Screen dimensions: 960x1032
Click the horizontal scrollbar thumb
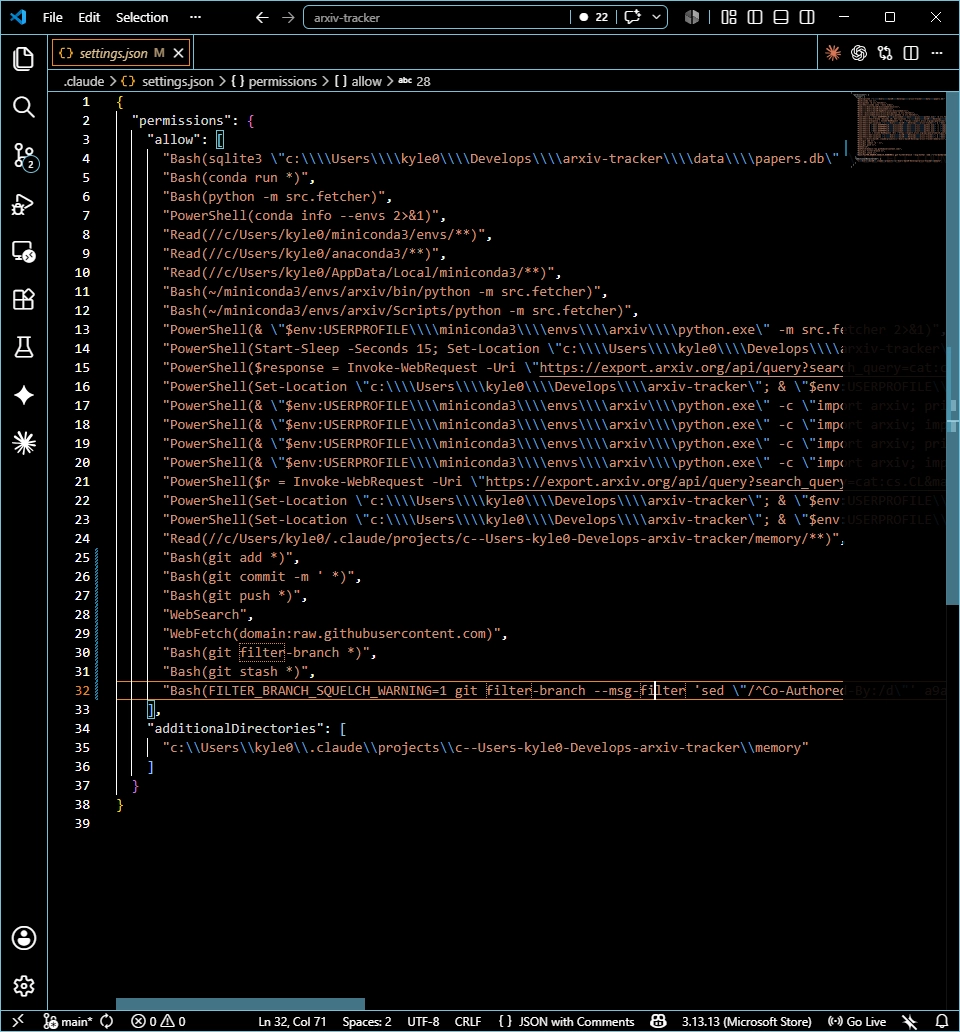240,1004
